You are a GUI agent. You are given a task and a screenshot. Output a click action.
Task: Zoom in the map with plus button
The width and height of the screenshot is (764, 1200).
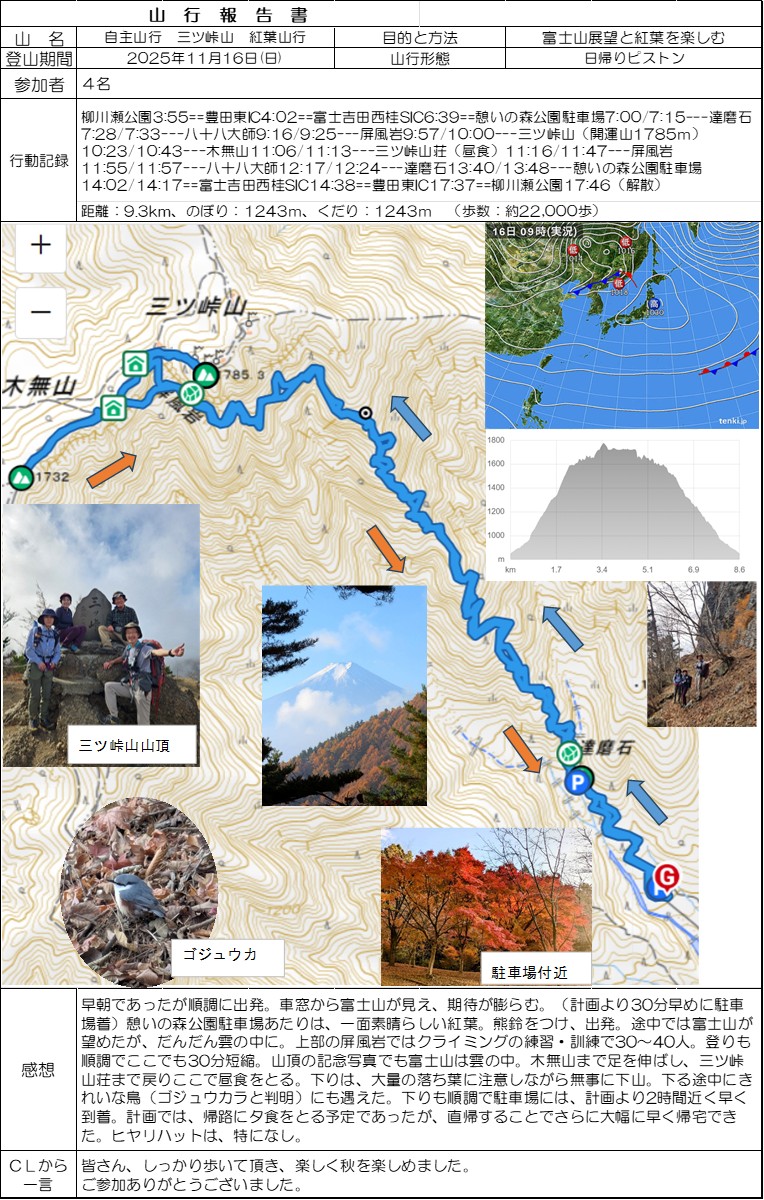[x=41, y=246]
